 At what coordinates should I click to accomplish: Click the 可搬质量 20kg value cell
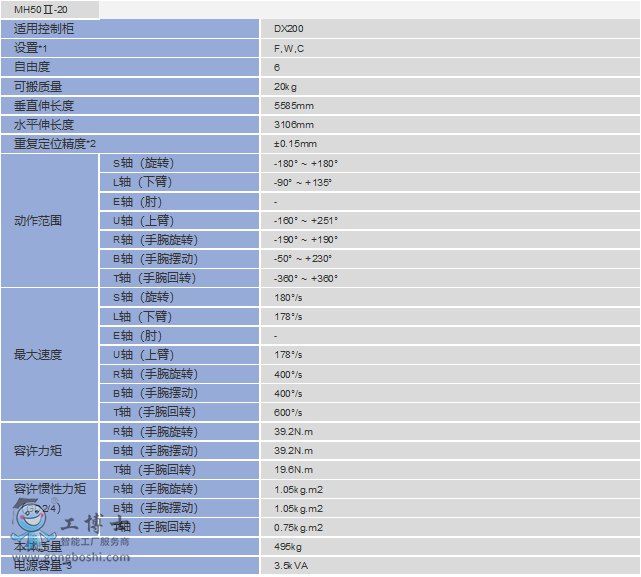coord(285,87)
